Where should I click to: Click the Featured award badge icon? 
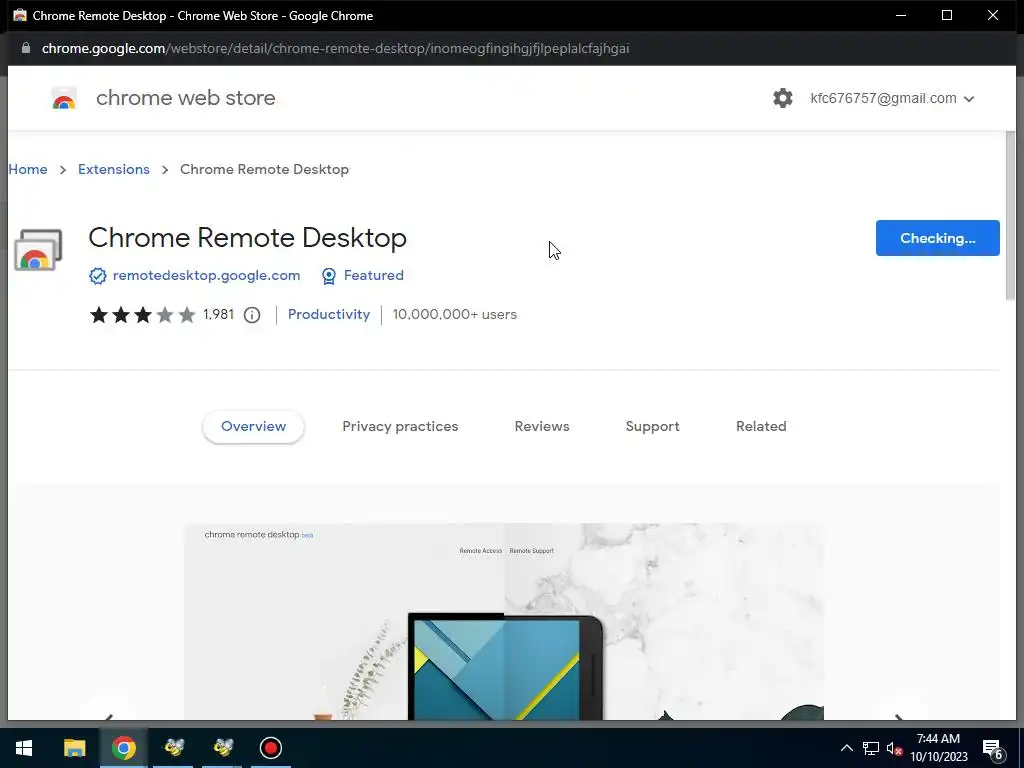click(x=328, y=276)
